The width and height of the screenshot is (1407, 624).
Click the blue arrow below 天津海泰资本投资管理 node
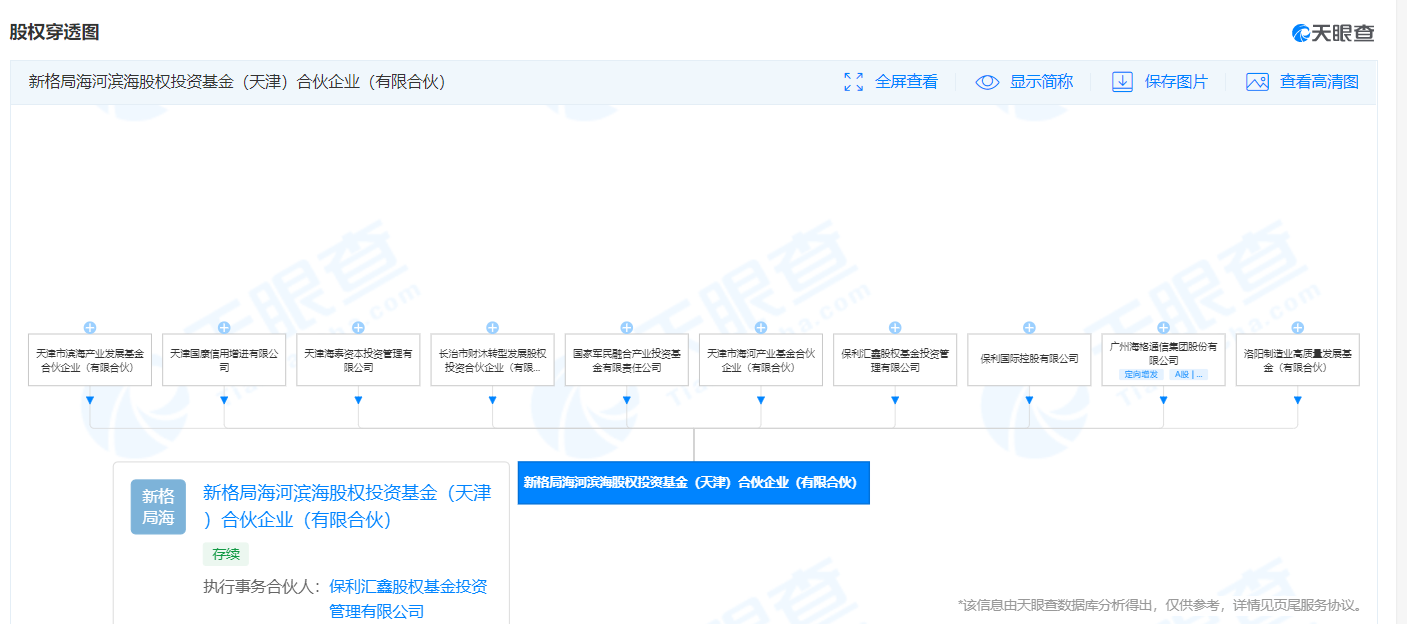pos(358,400)
